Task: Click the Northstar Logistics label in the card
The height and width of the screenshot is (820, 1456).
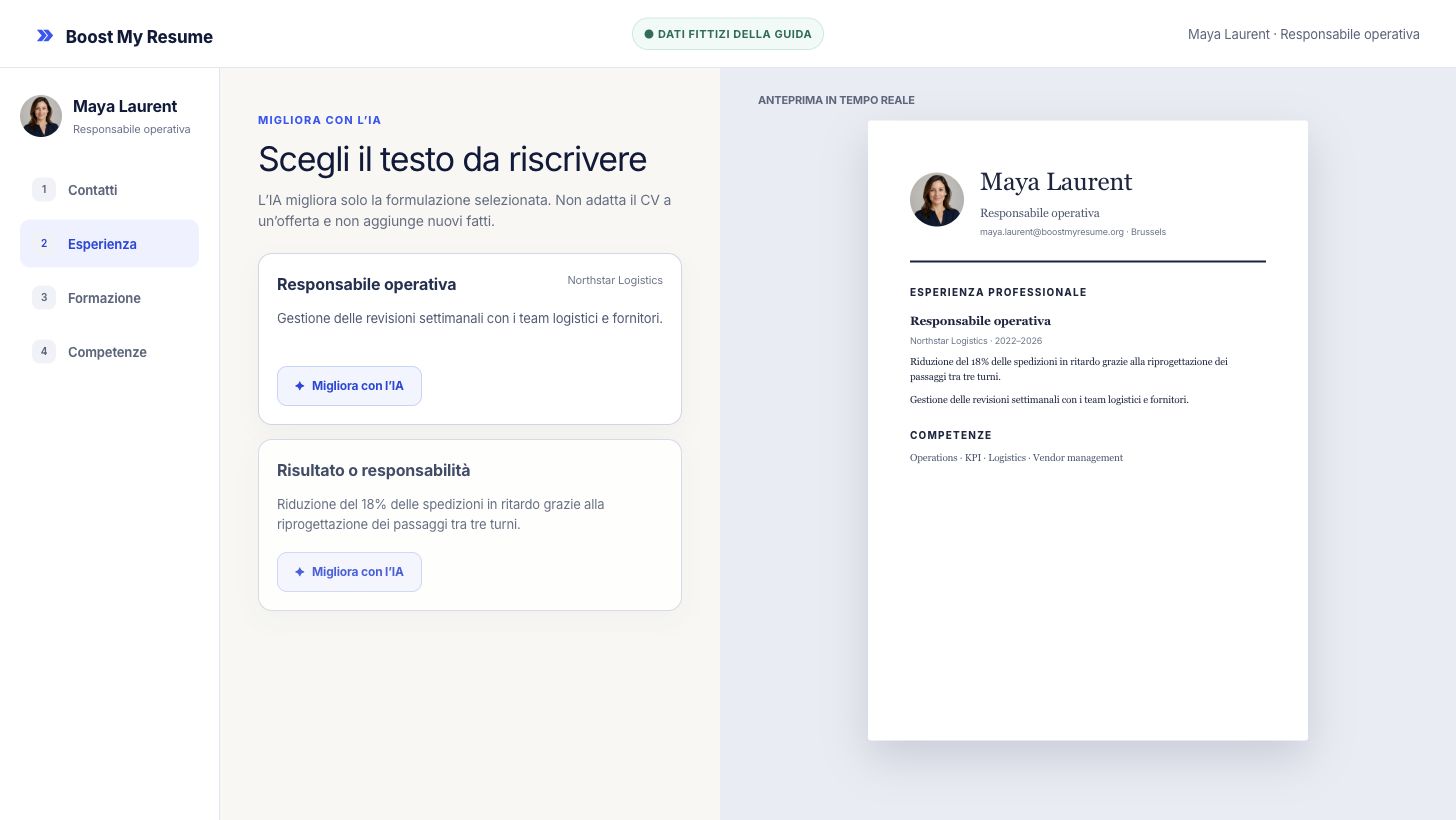Action: click(615, 280)
